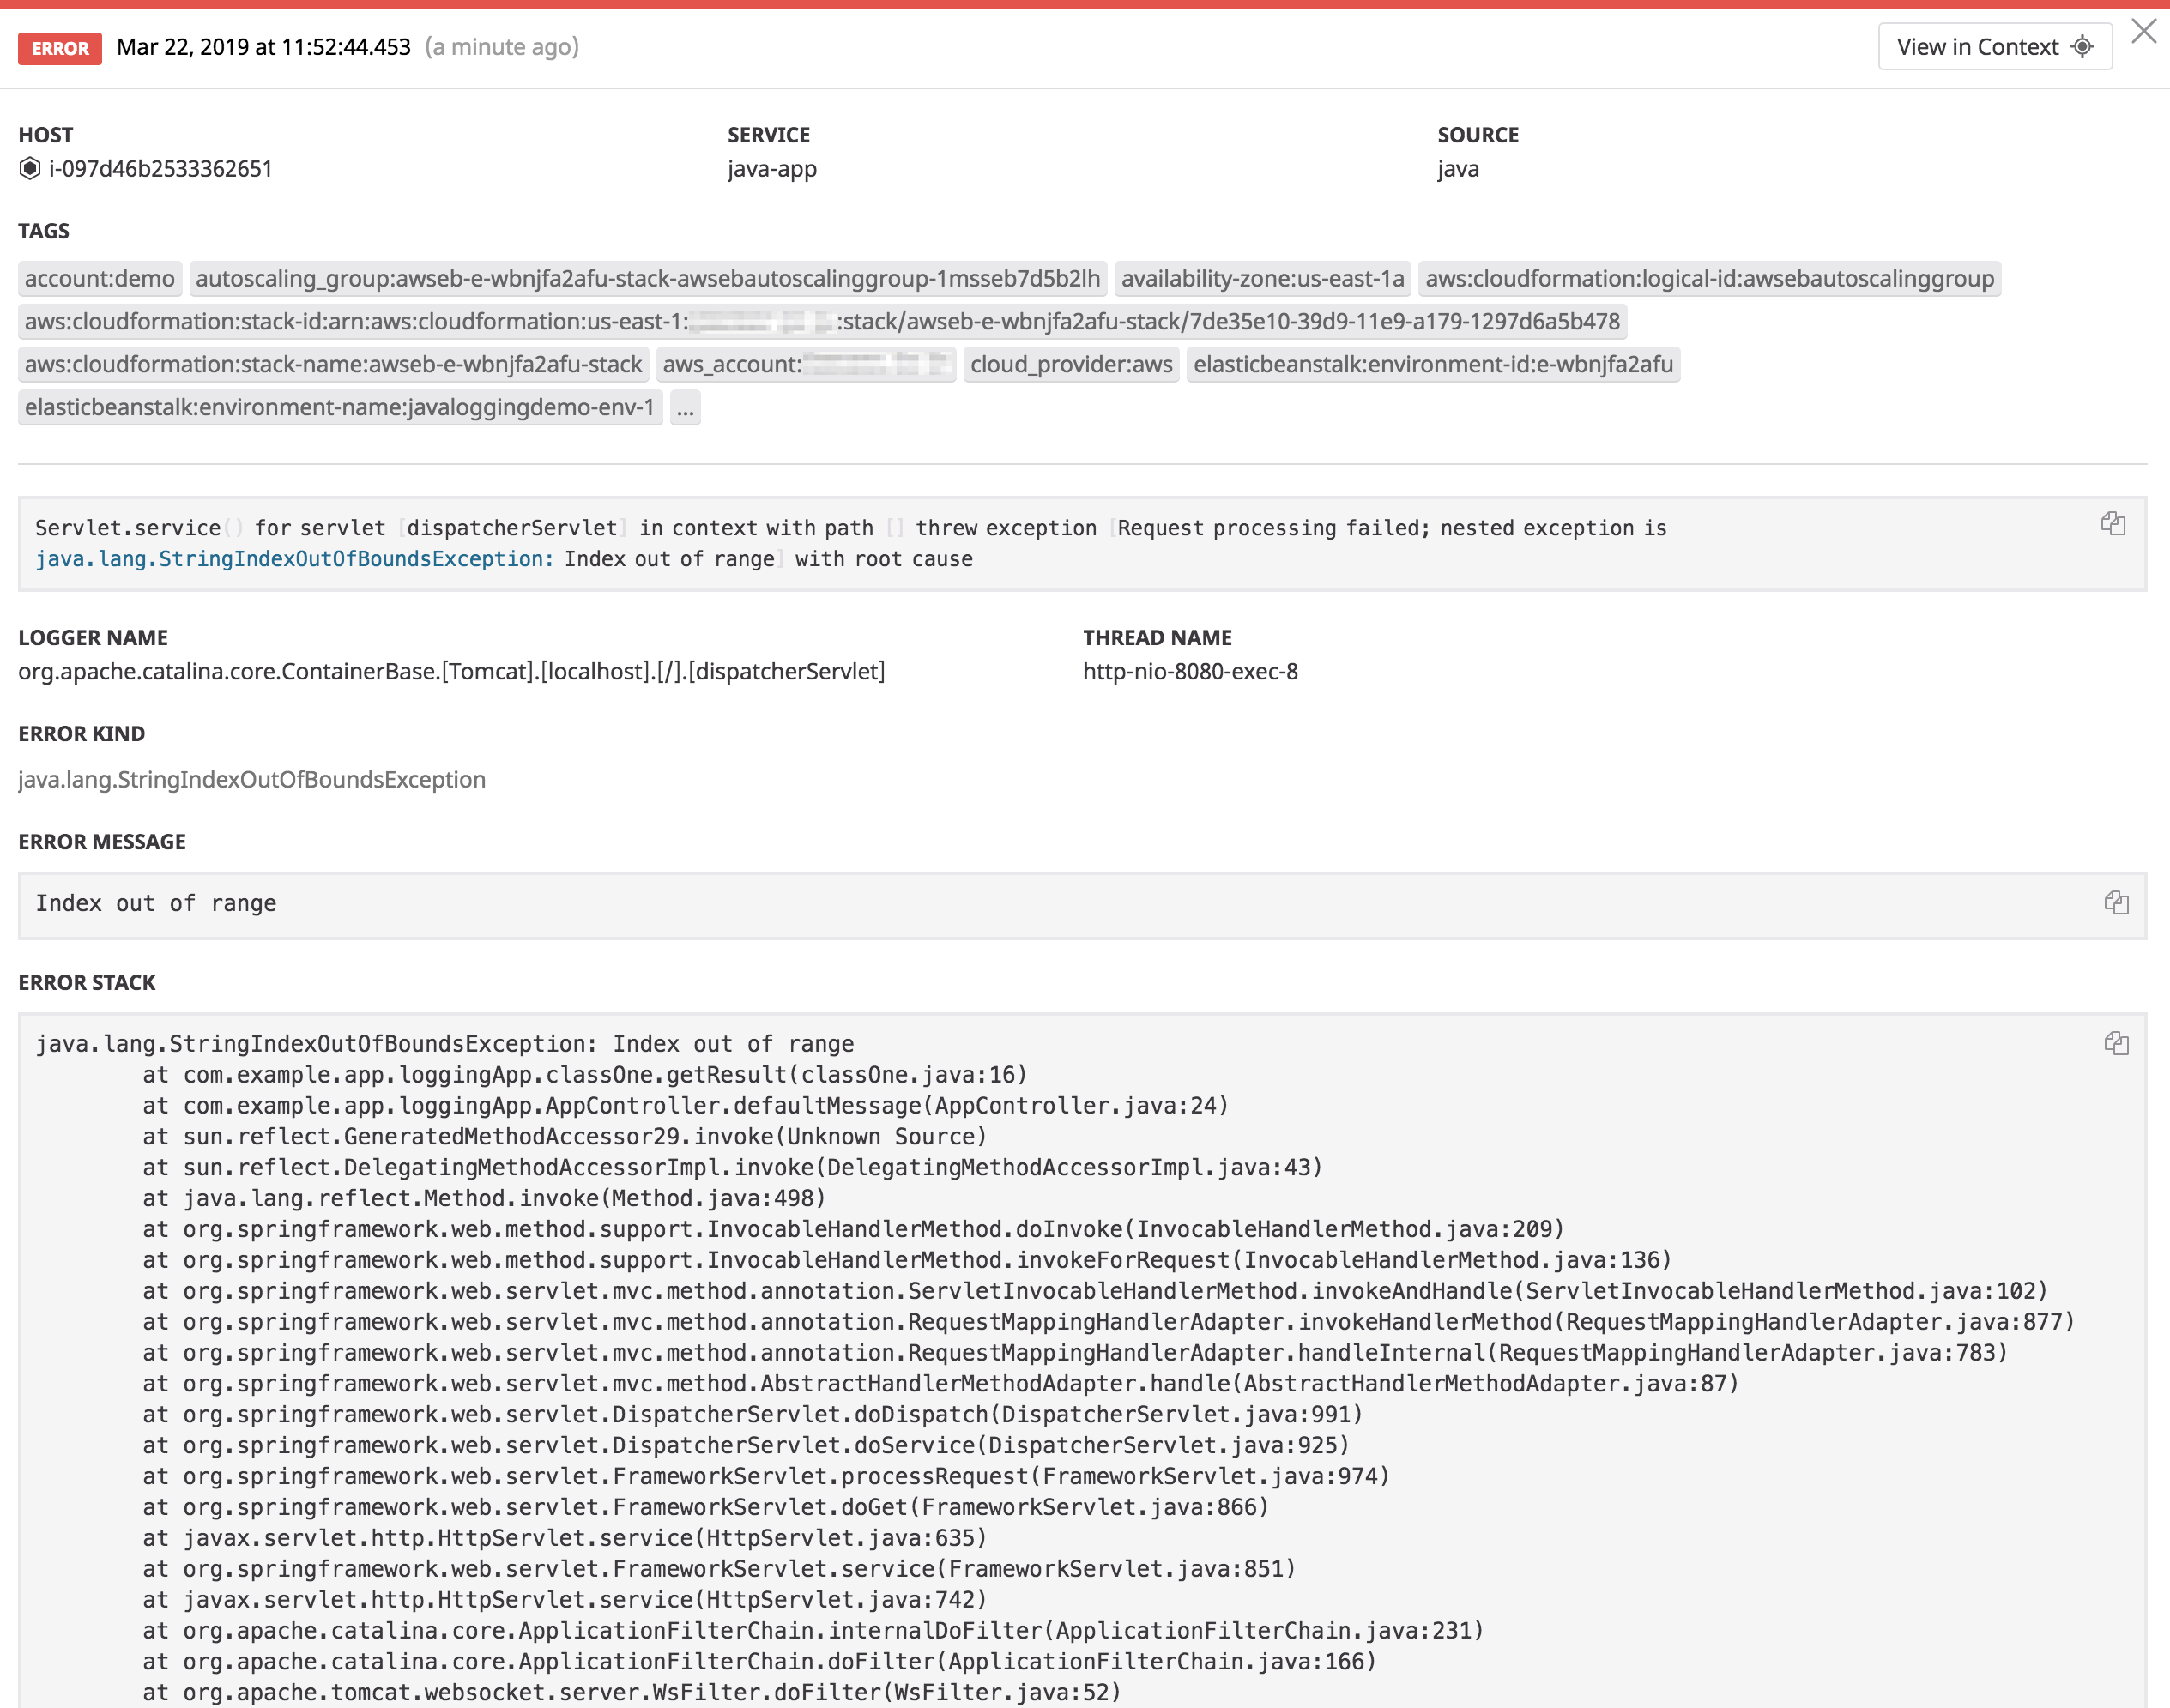Click the ERROR severity badge

point(59,48)
